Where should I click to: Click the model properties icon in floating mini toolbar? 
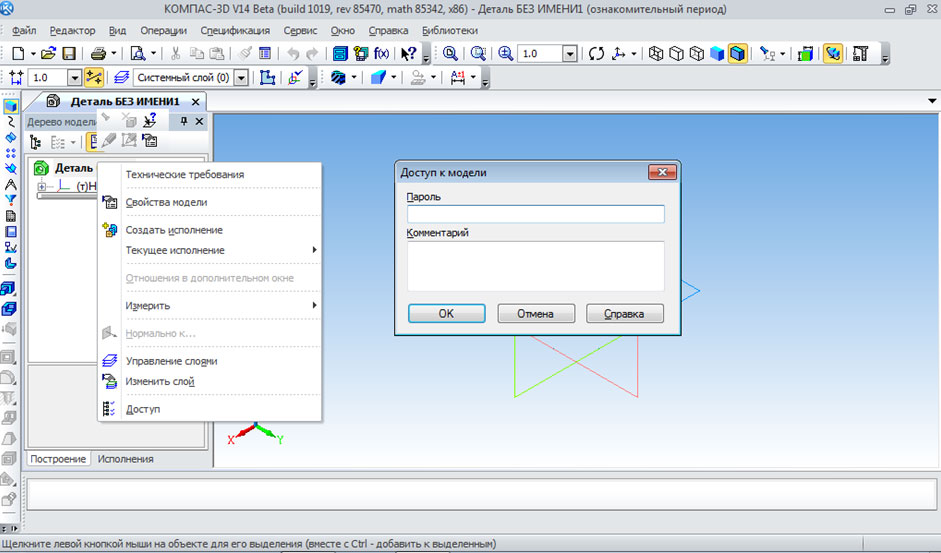tap(149, 140)
